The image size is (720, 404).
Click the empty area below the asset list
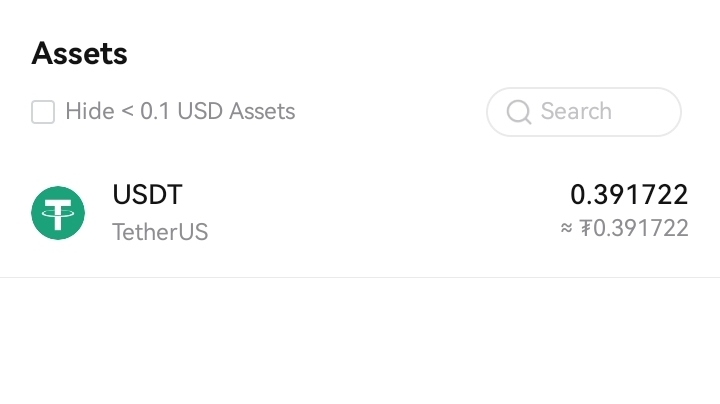[360, 345]
